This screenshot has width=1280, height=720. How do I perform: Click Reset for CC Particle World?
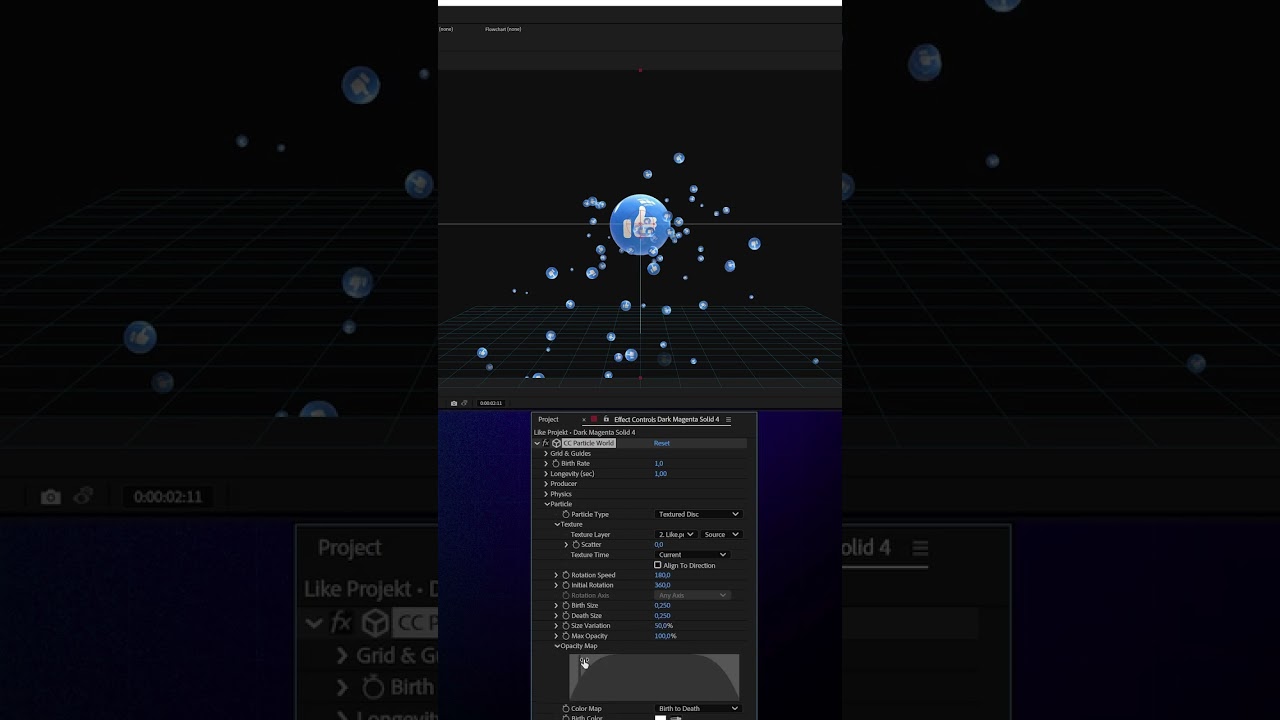pos(662,443)
